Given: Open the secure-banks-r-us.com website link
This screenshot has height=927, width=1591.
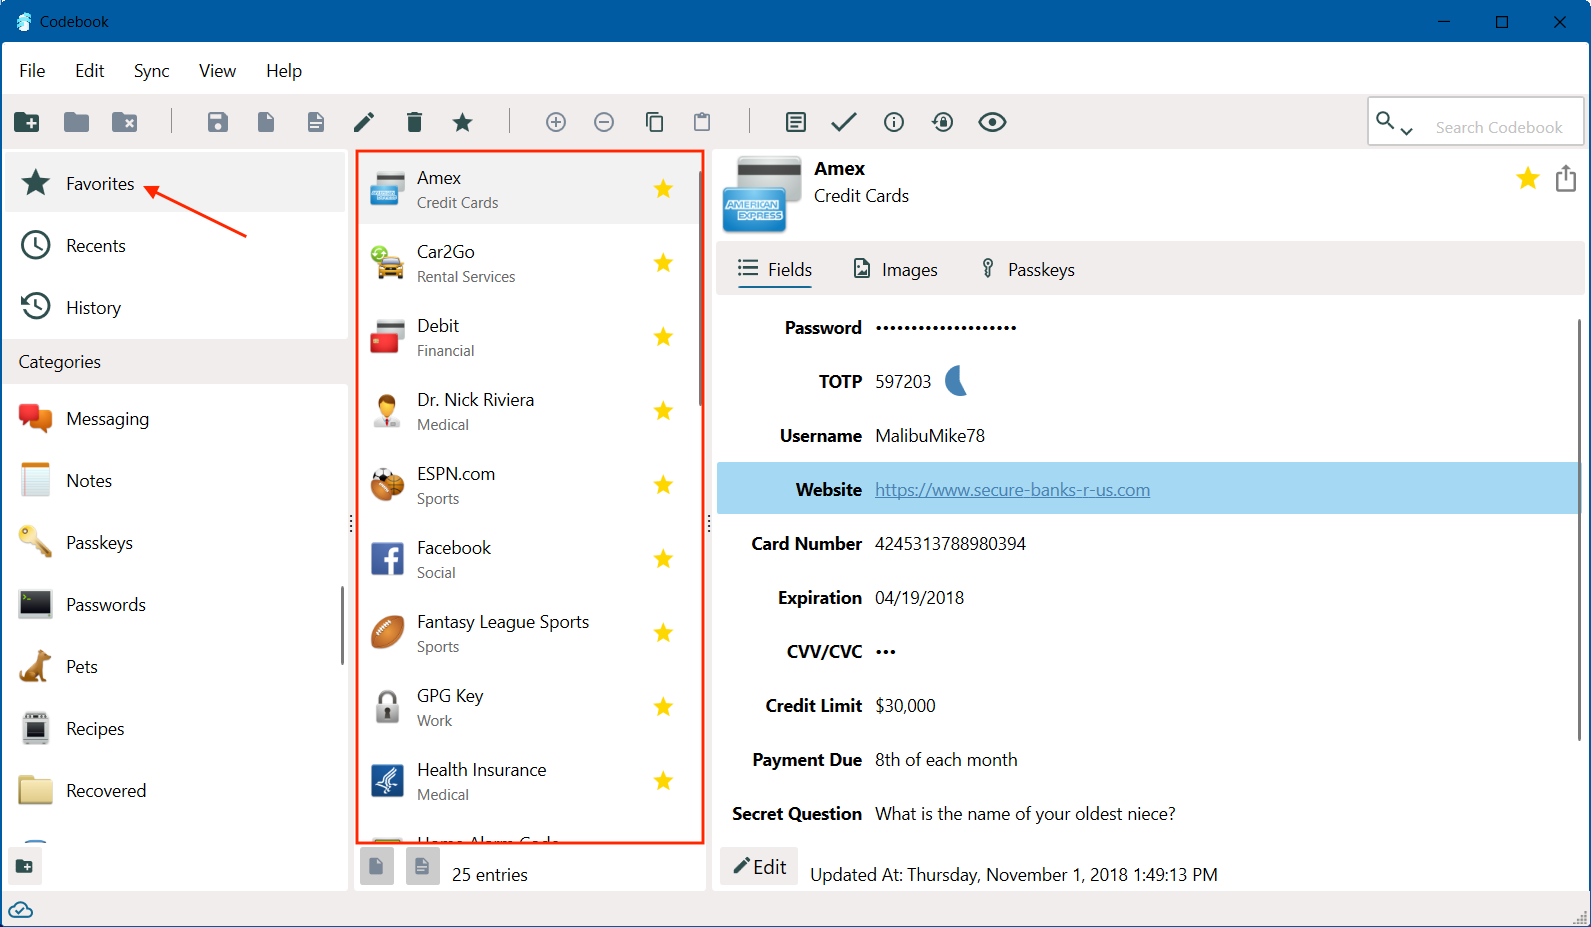Looking at the screenshot, I should [1012, 490].
